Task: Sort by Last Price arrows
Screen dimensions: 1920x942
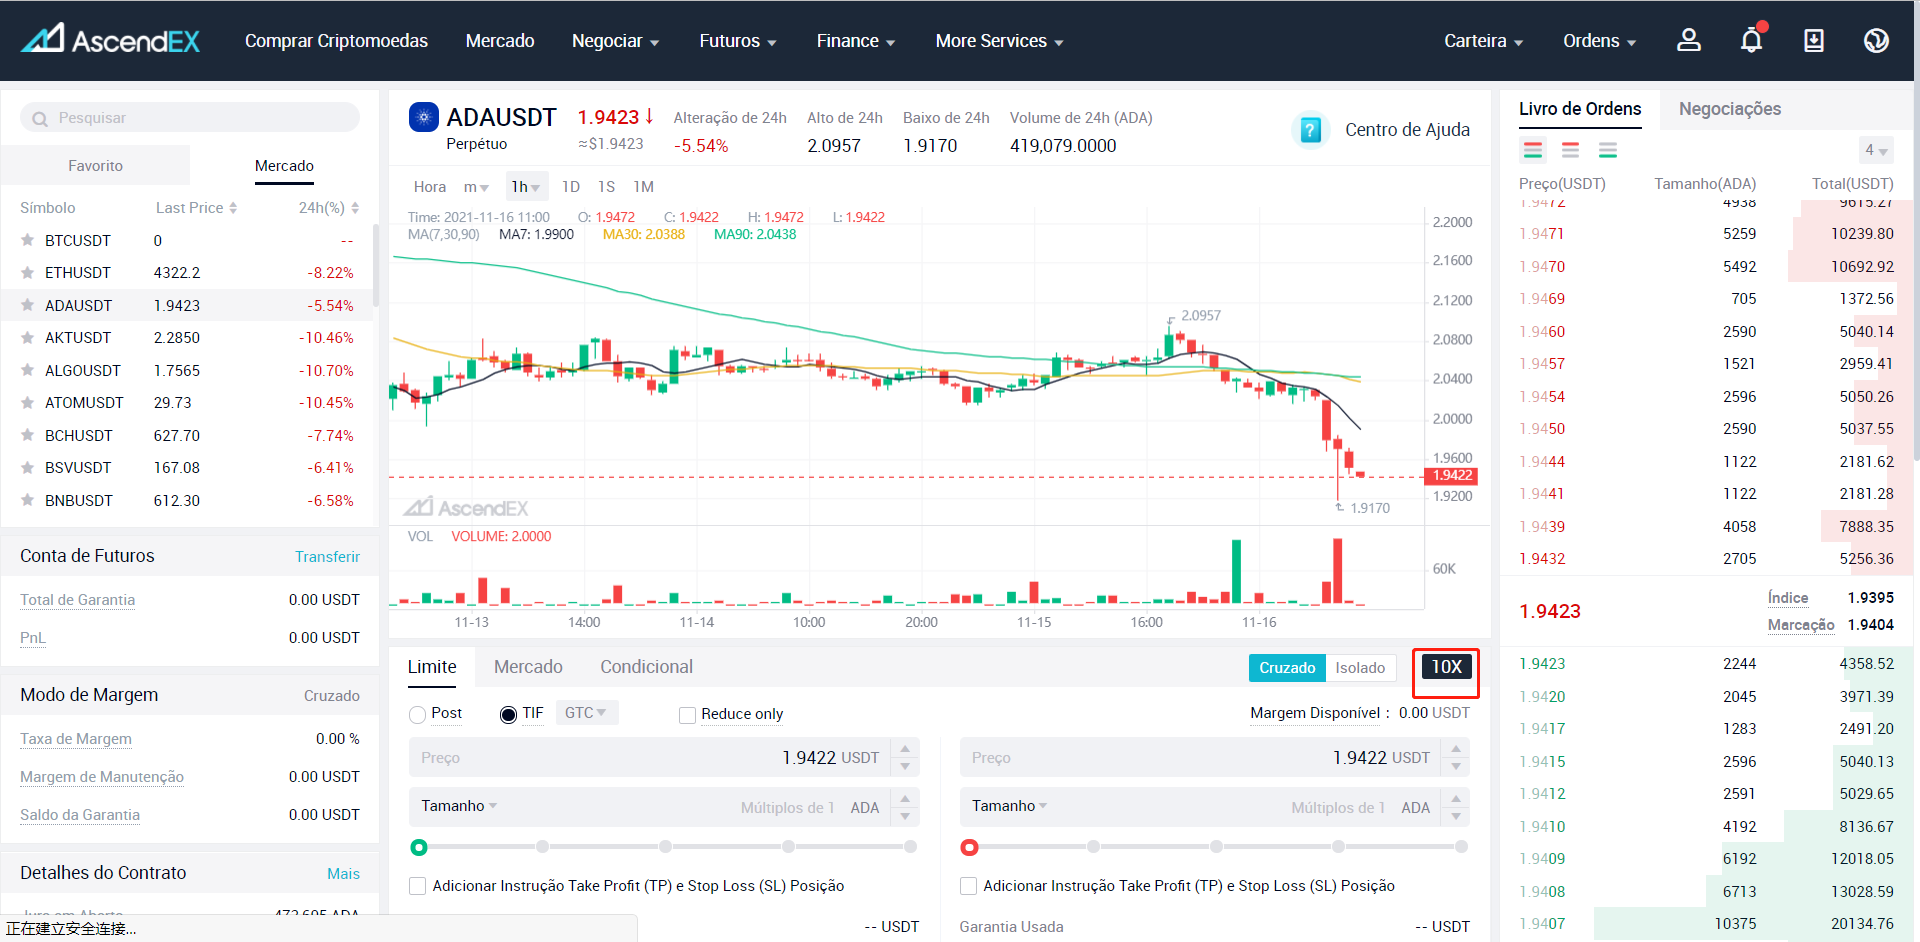Action: click(233, 208)
